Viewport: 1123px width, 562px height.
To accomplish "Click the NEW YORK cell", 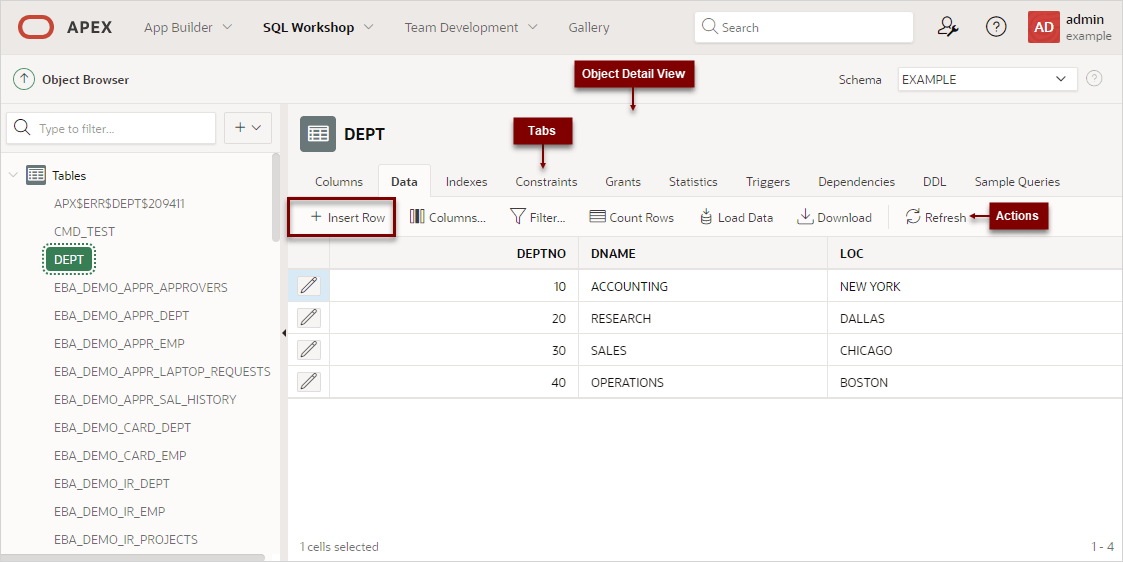I will pyautogui.click(x=975, y=286).
